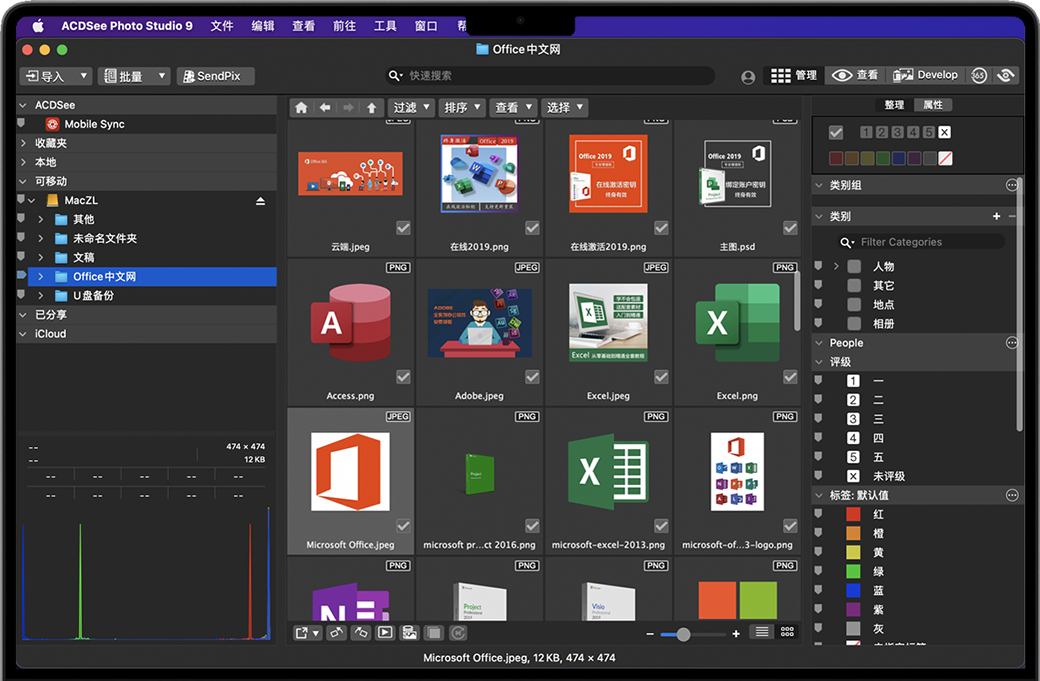Screen dimensions: 1040x681
Task: Open the 工具 menu in menu bar
Action: [x=385, y=26]
